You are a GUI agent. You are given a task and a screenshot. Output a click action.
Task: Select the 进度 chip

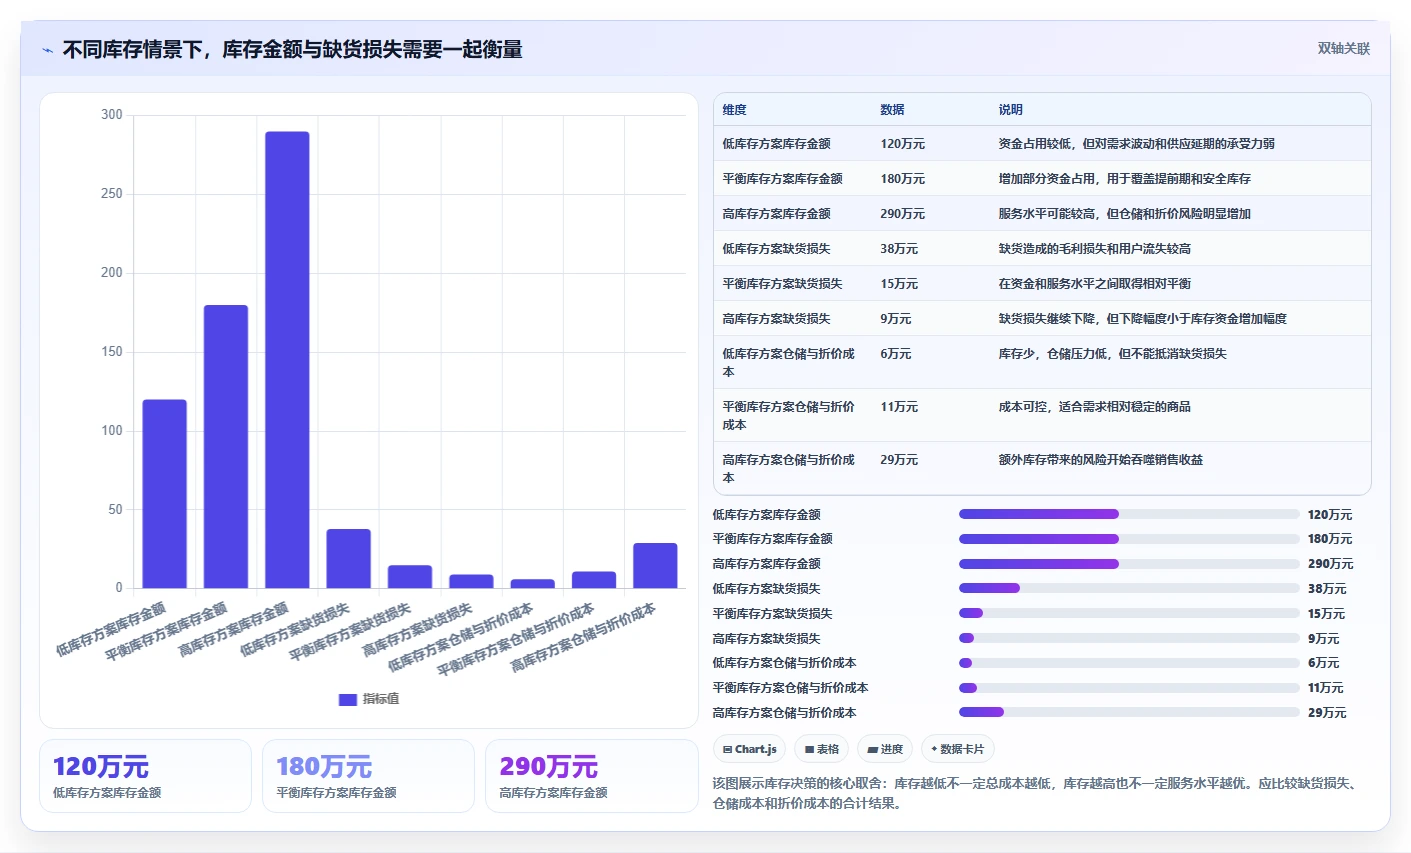[885, 749]
